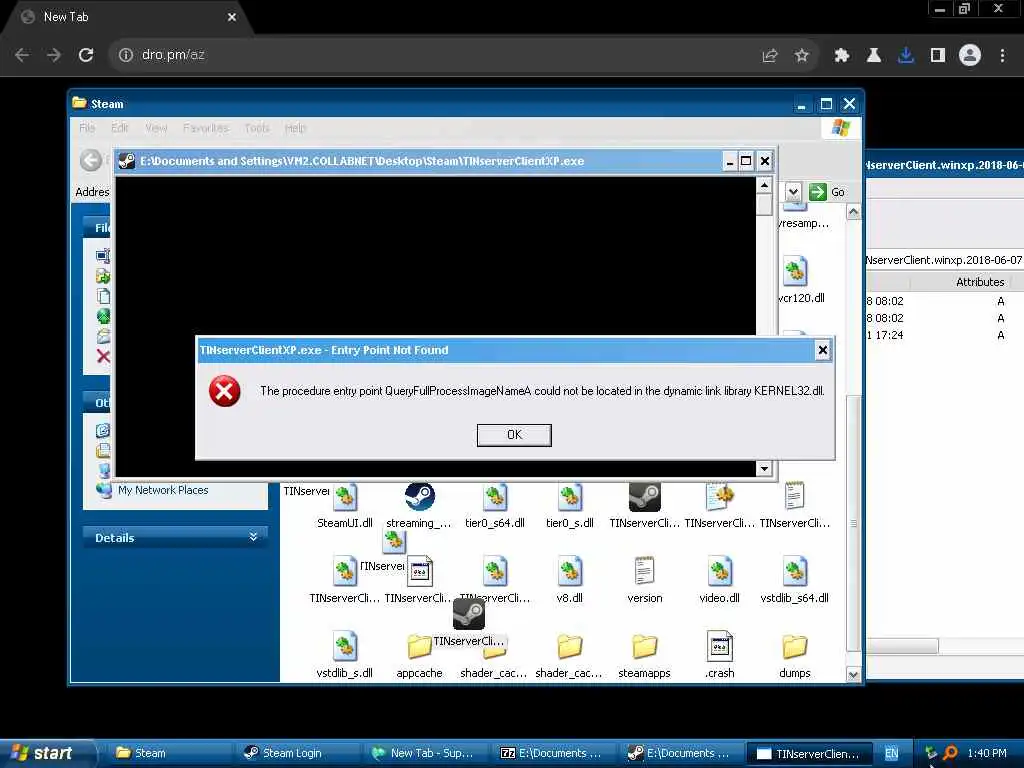Open the Explorer address dropdown arrow

(793, 192)
